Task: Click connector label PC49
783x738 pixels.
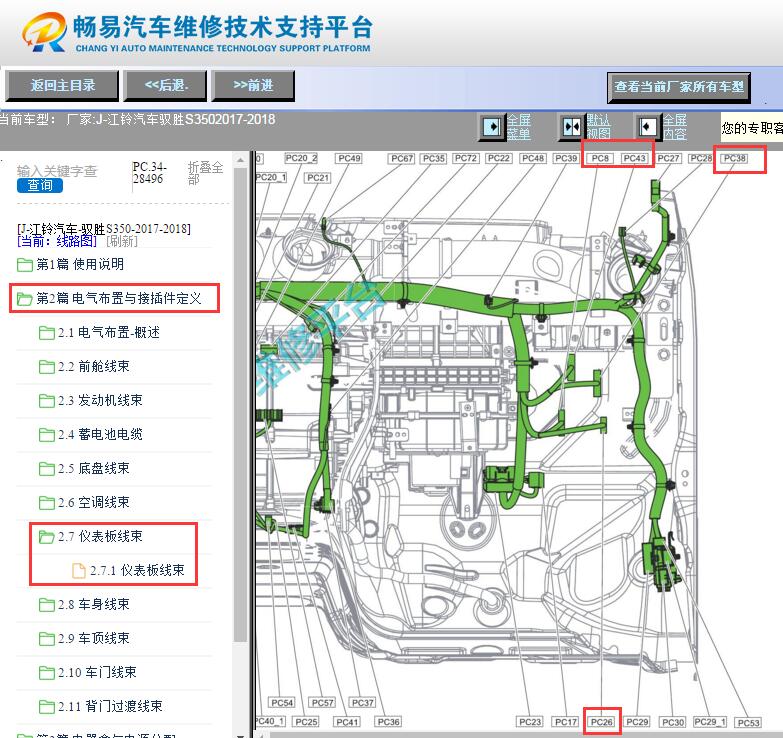Action: coord(350,158)
